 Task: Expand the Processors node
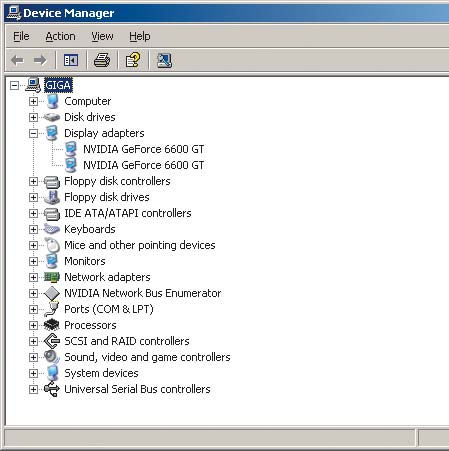point(33,326)
